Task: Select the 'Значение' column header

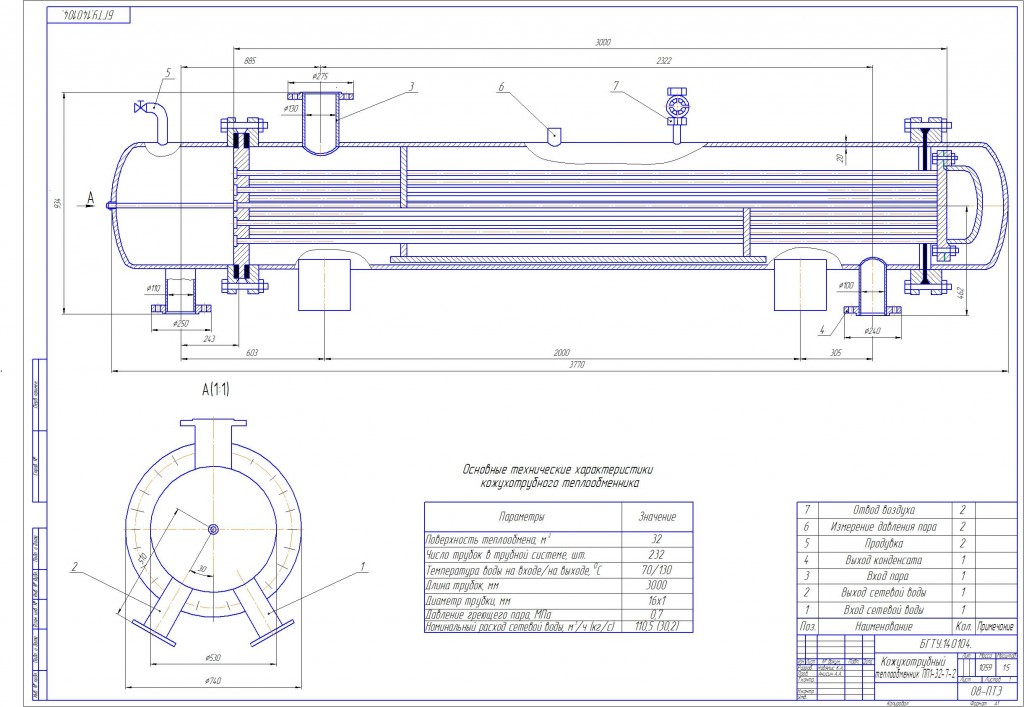Action: pos(656,516)
